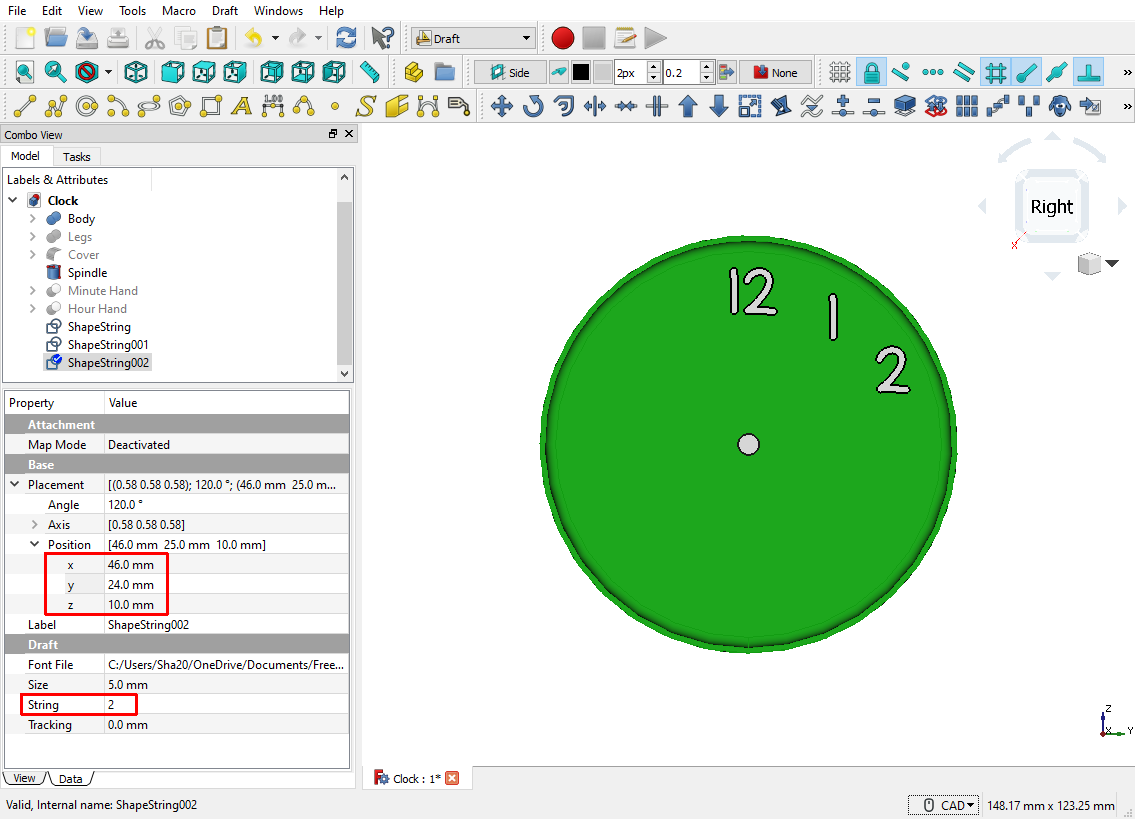Viewport: 1135px width, 819px height.
Task: Toggle snap to parallel
Action: tap(964, 72)
